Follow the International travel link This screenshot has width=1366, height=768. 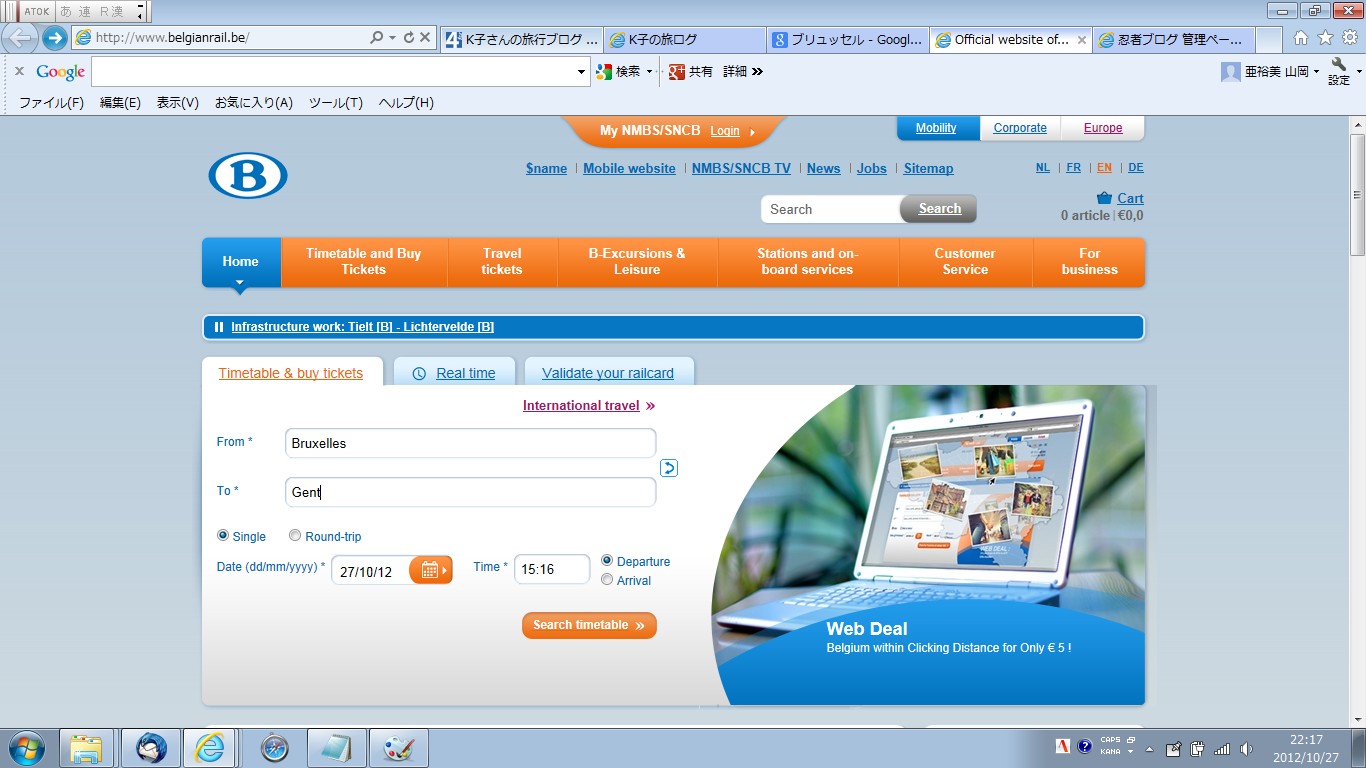coord(589,406)
